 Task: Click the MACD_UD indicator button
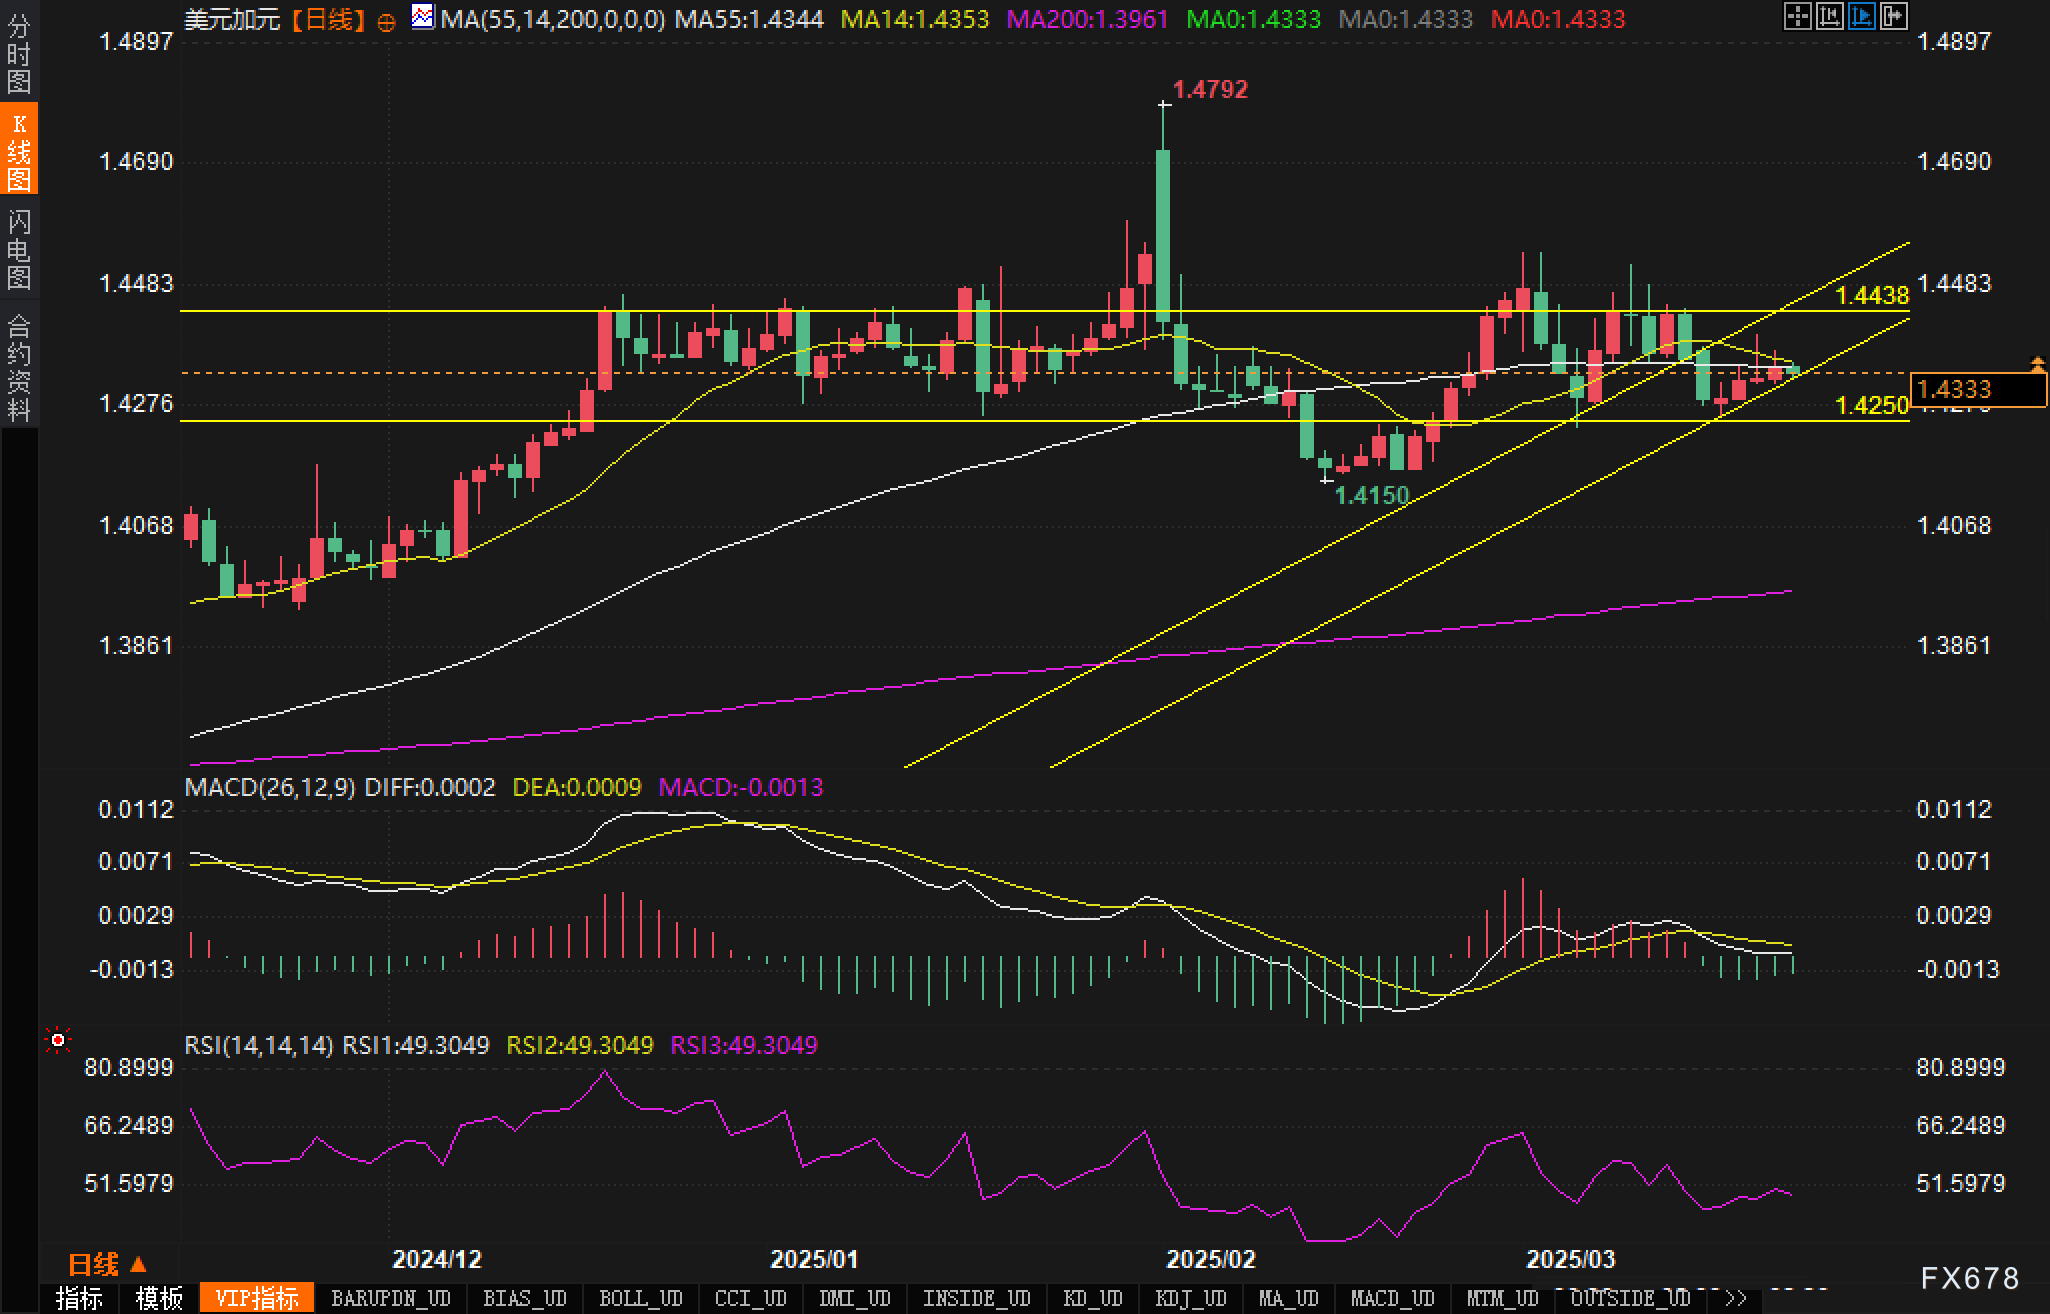point(1392,1299)
